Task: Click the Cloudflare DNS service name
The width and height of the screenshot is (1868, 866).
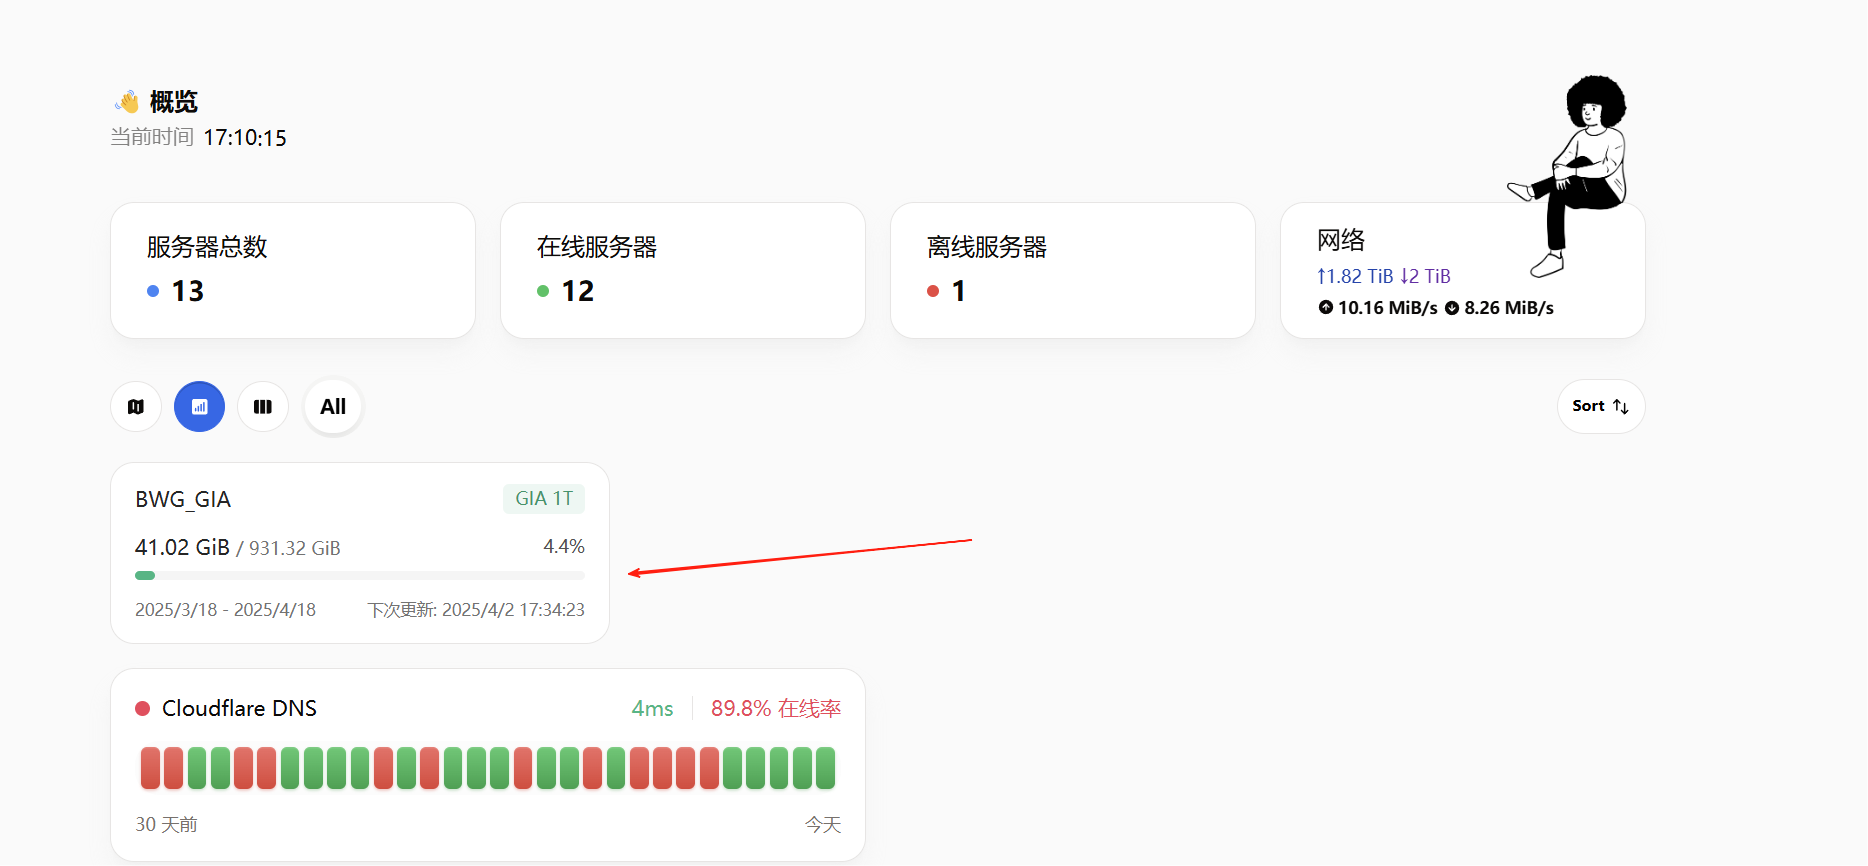Action: point(239,708)
